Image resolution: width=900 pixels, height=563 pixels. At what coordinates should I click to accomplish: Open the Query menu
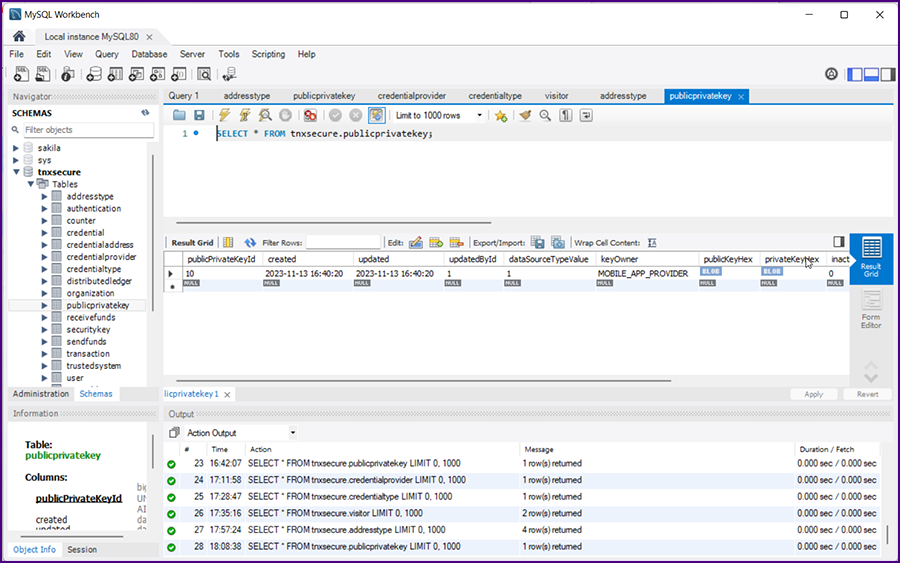107,54
